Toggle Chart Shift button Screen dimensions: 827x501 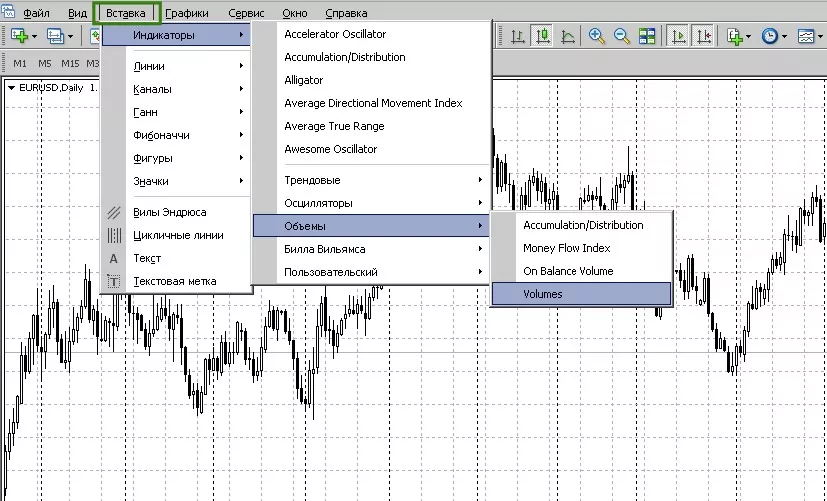704,36
